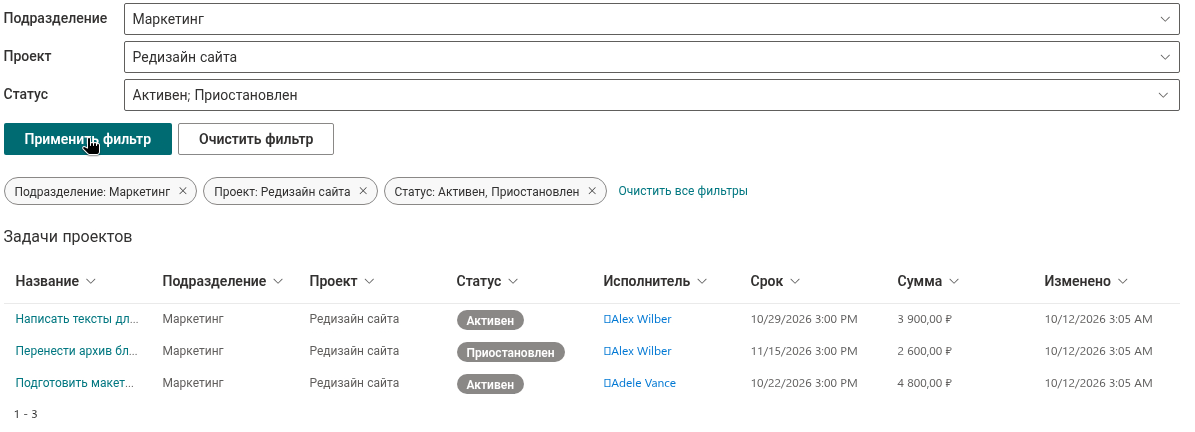Click Активен badge in Написать тексты row
The width and height of the screenshot is (1195, 432).
[490, 320]
